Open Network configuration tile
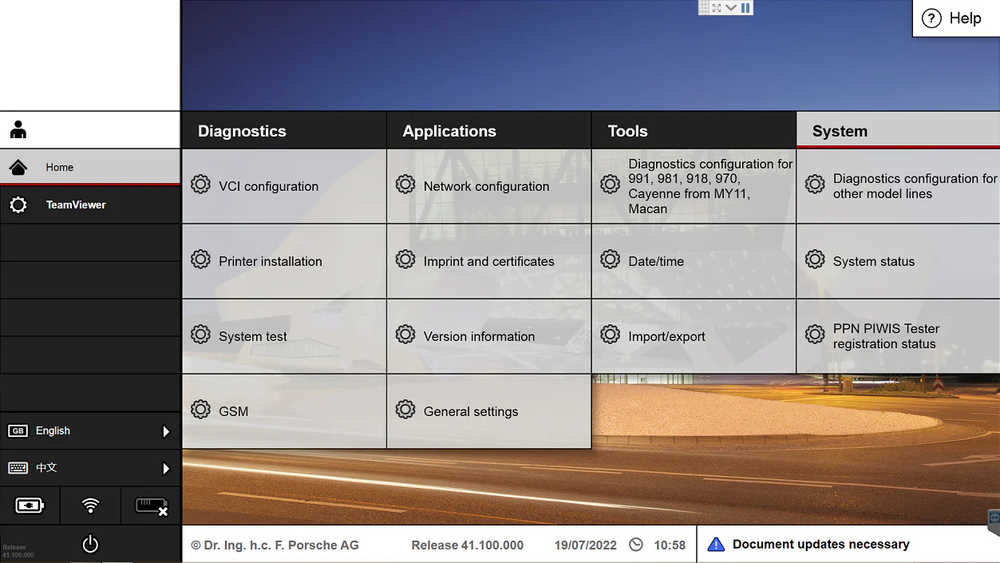This screenshot has height=563, width=1000. point(489,186)
